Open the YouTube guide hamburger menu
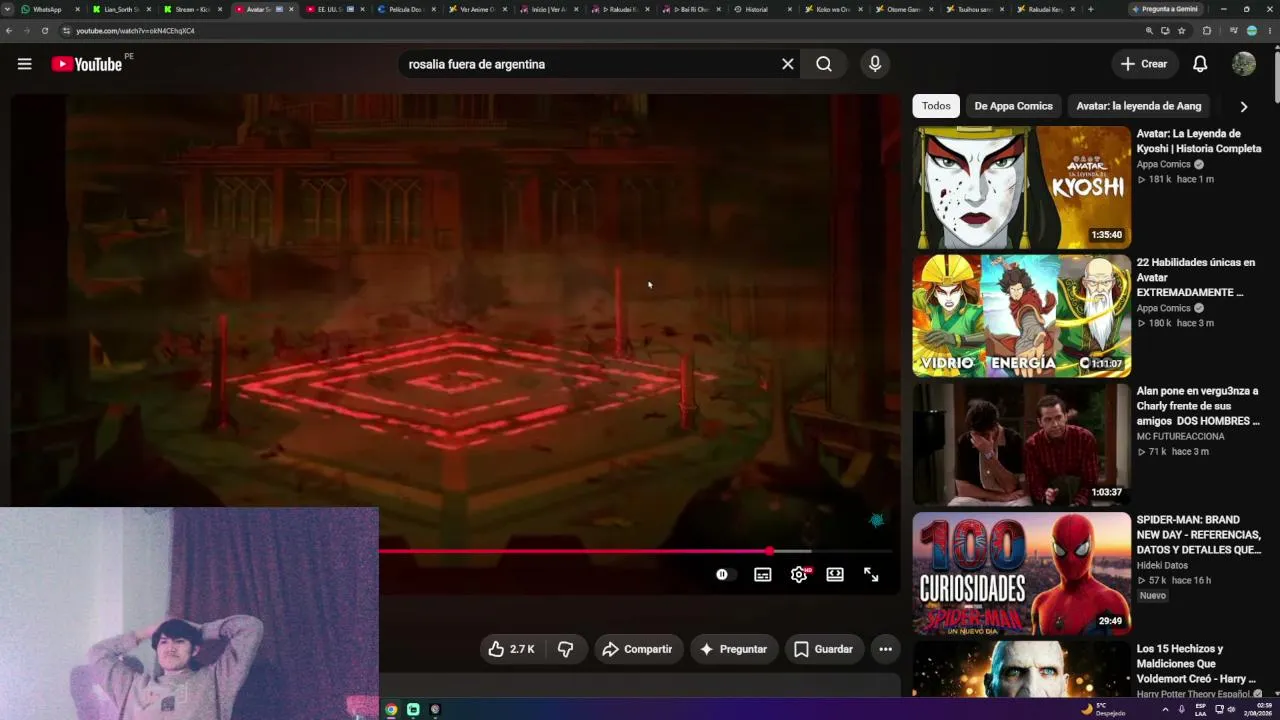This screenshot has width=1280, height=720. (x=24, y=64)
